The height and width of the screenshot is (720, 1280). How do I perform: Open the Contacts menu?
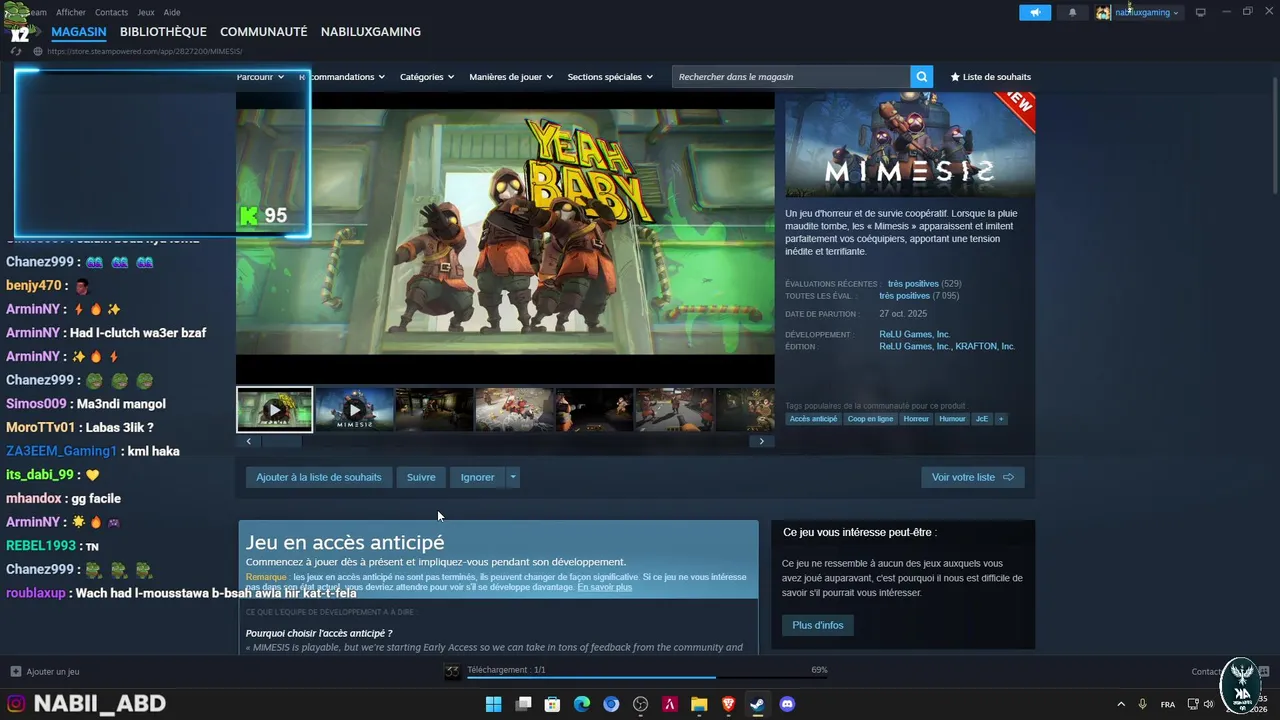click(x=111, y=12)
